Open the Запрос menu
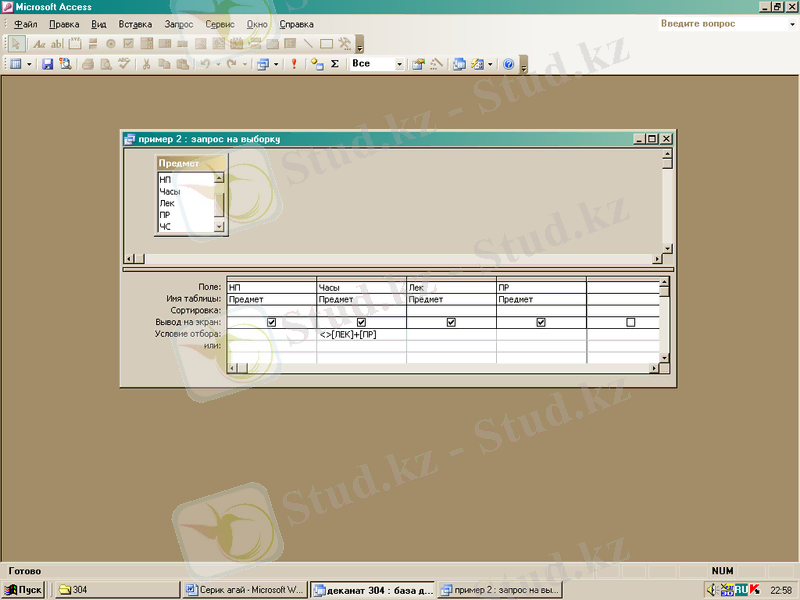800x600 pixels. pyautogui.click(x=178, y=23)
